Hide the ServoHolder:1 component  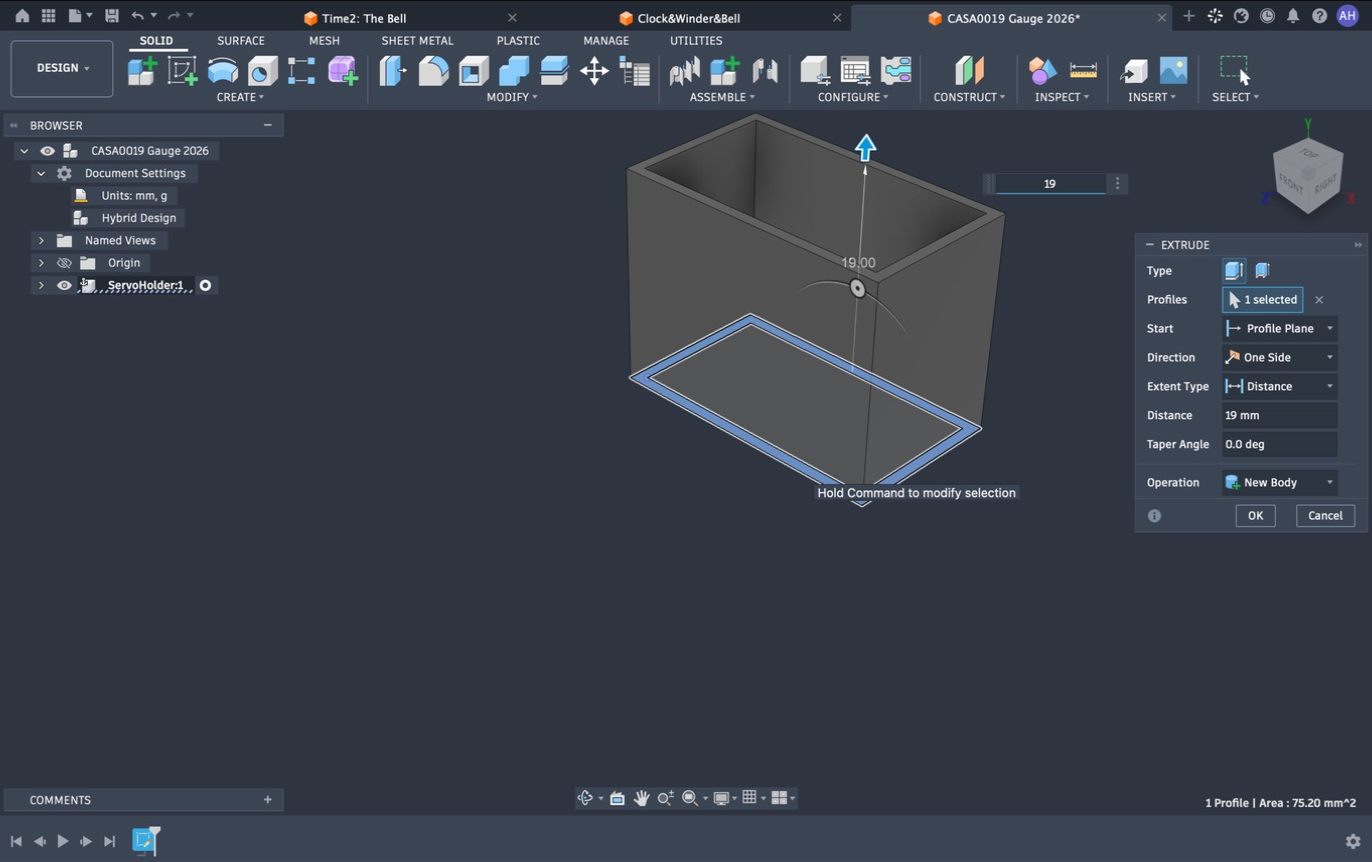pyautogui.click(x=64, y=286)
